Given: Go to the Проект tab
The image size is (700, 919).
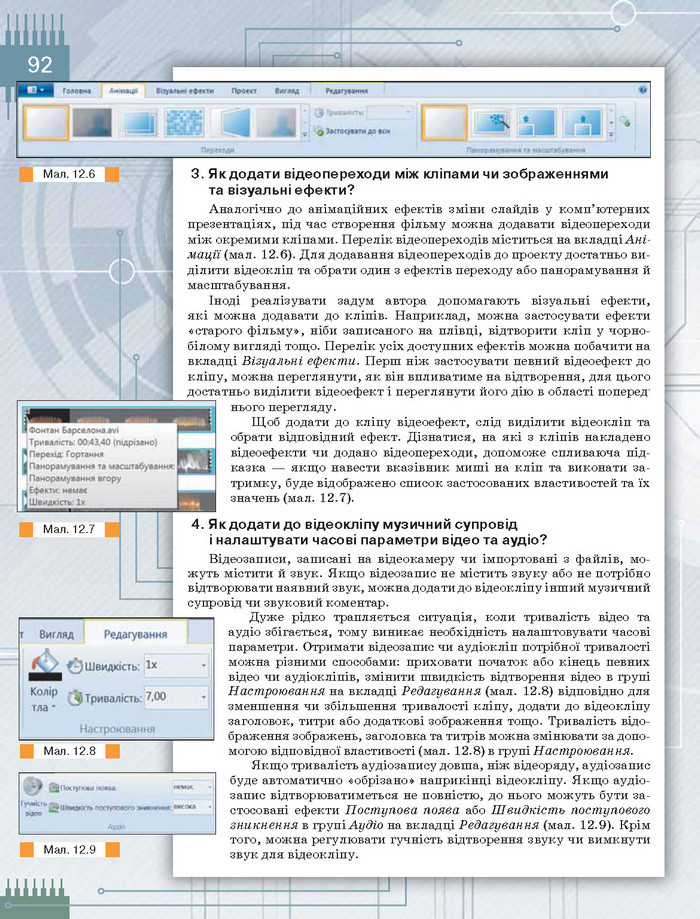Looking at the screenshot, I should point(244,91).
